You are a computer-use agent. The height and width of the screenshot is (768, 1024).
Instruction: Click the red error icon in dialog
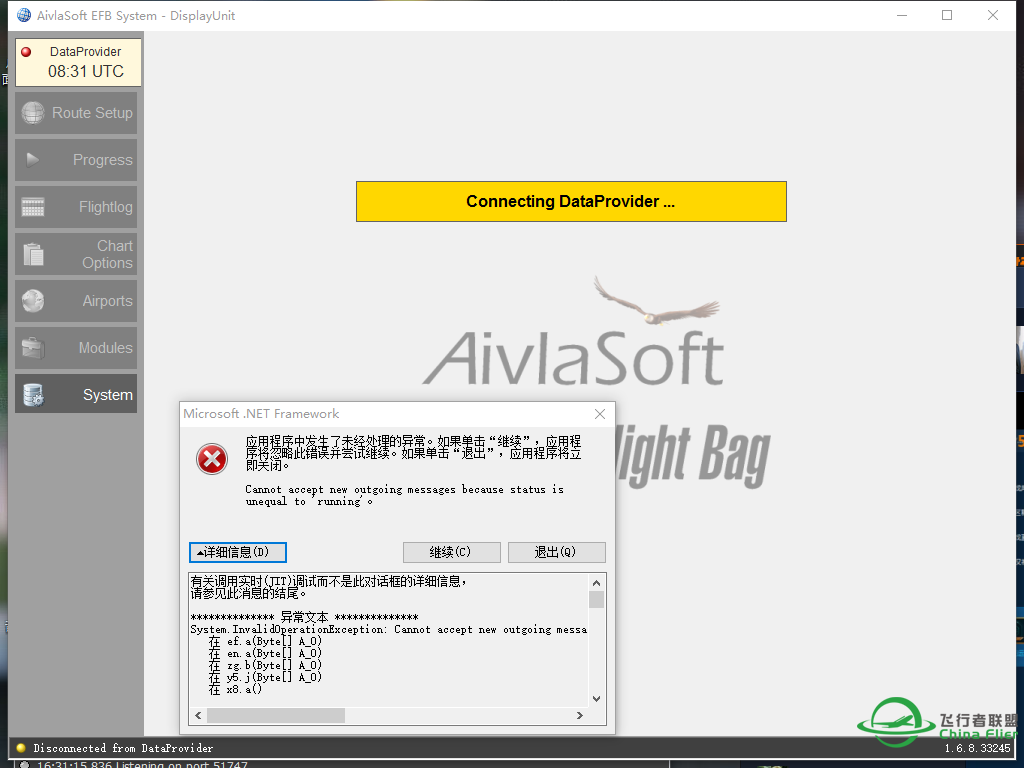212,459
